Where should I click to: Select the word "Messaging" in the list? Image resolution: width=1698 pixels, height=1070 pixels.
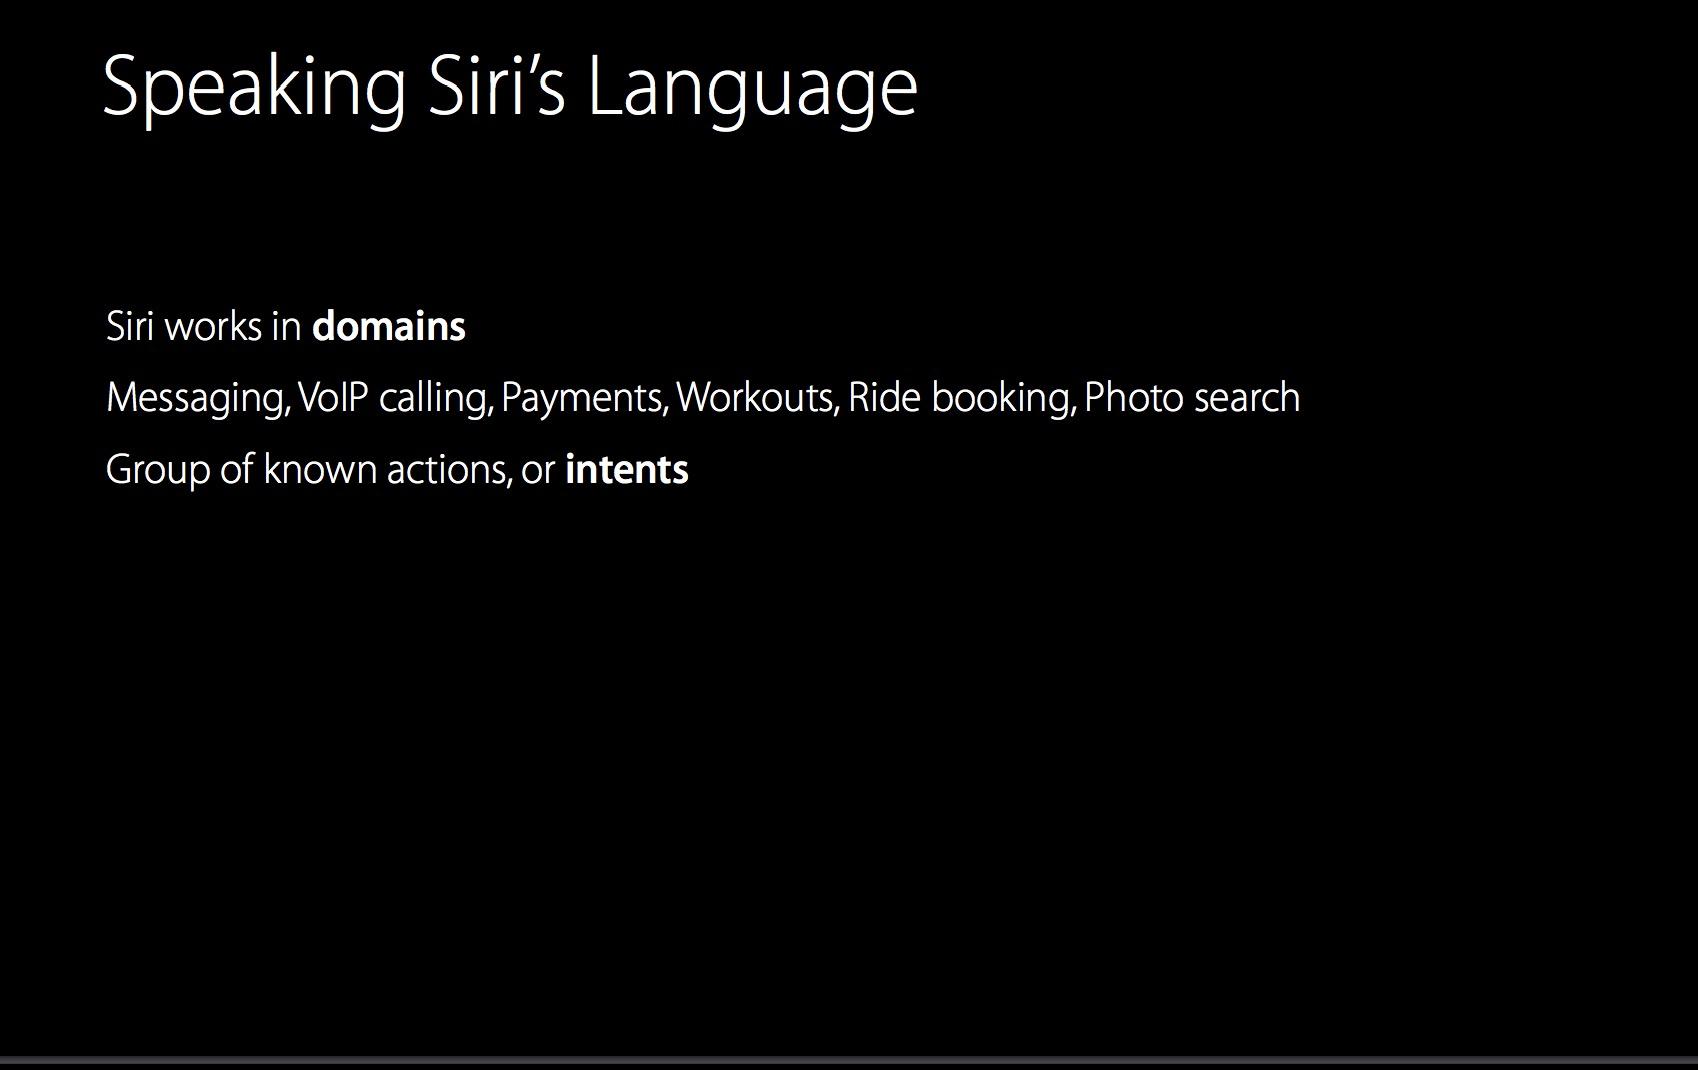coord(197,398)
